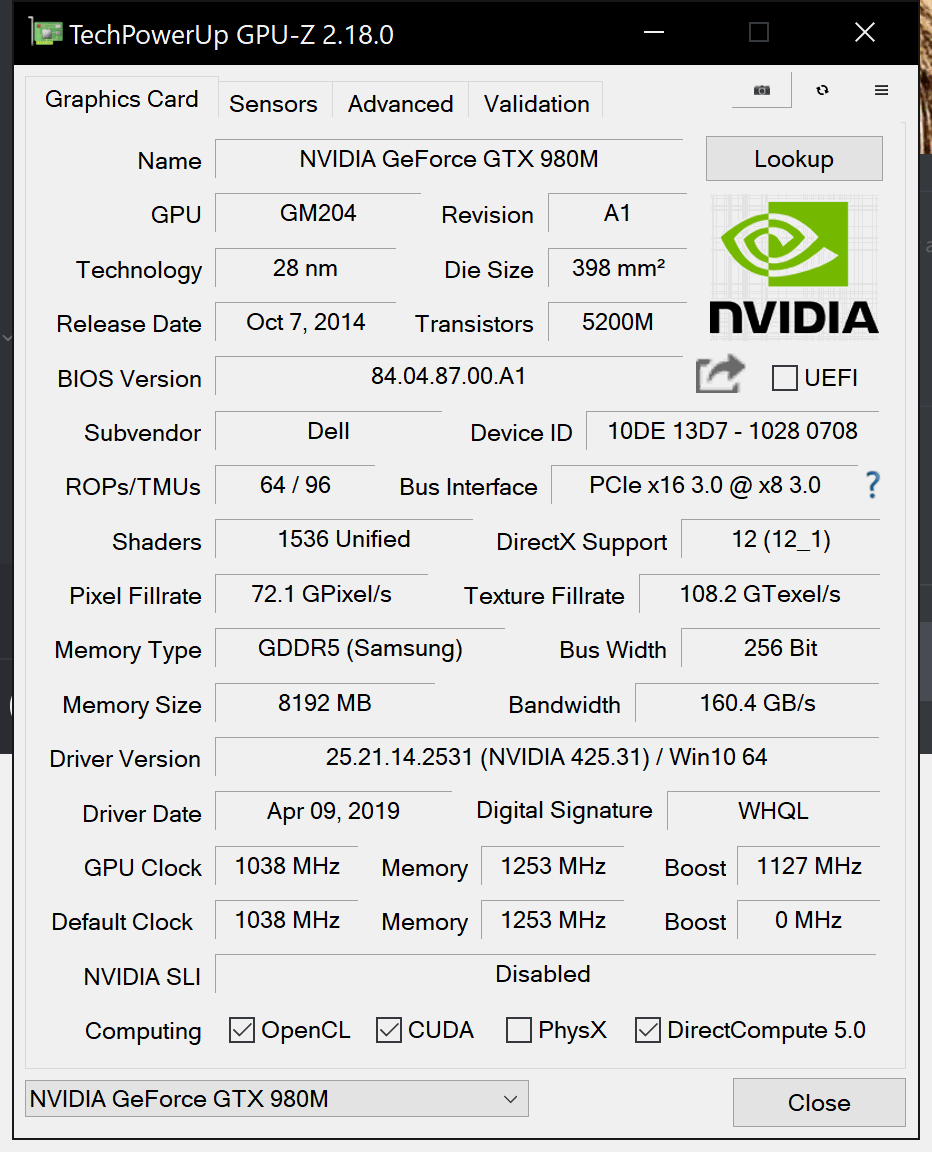The image size is (932, 1152).
Task: Click the Bus Width field 256 Bit
Action: coord(781,648)
